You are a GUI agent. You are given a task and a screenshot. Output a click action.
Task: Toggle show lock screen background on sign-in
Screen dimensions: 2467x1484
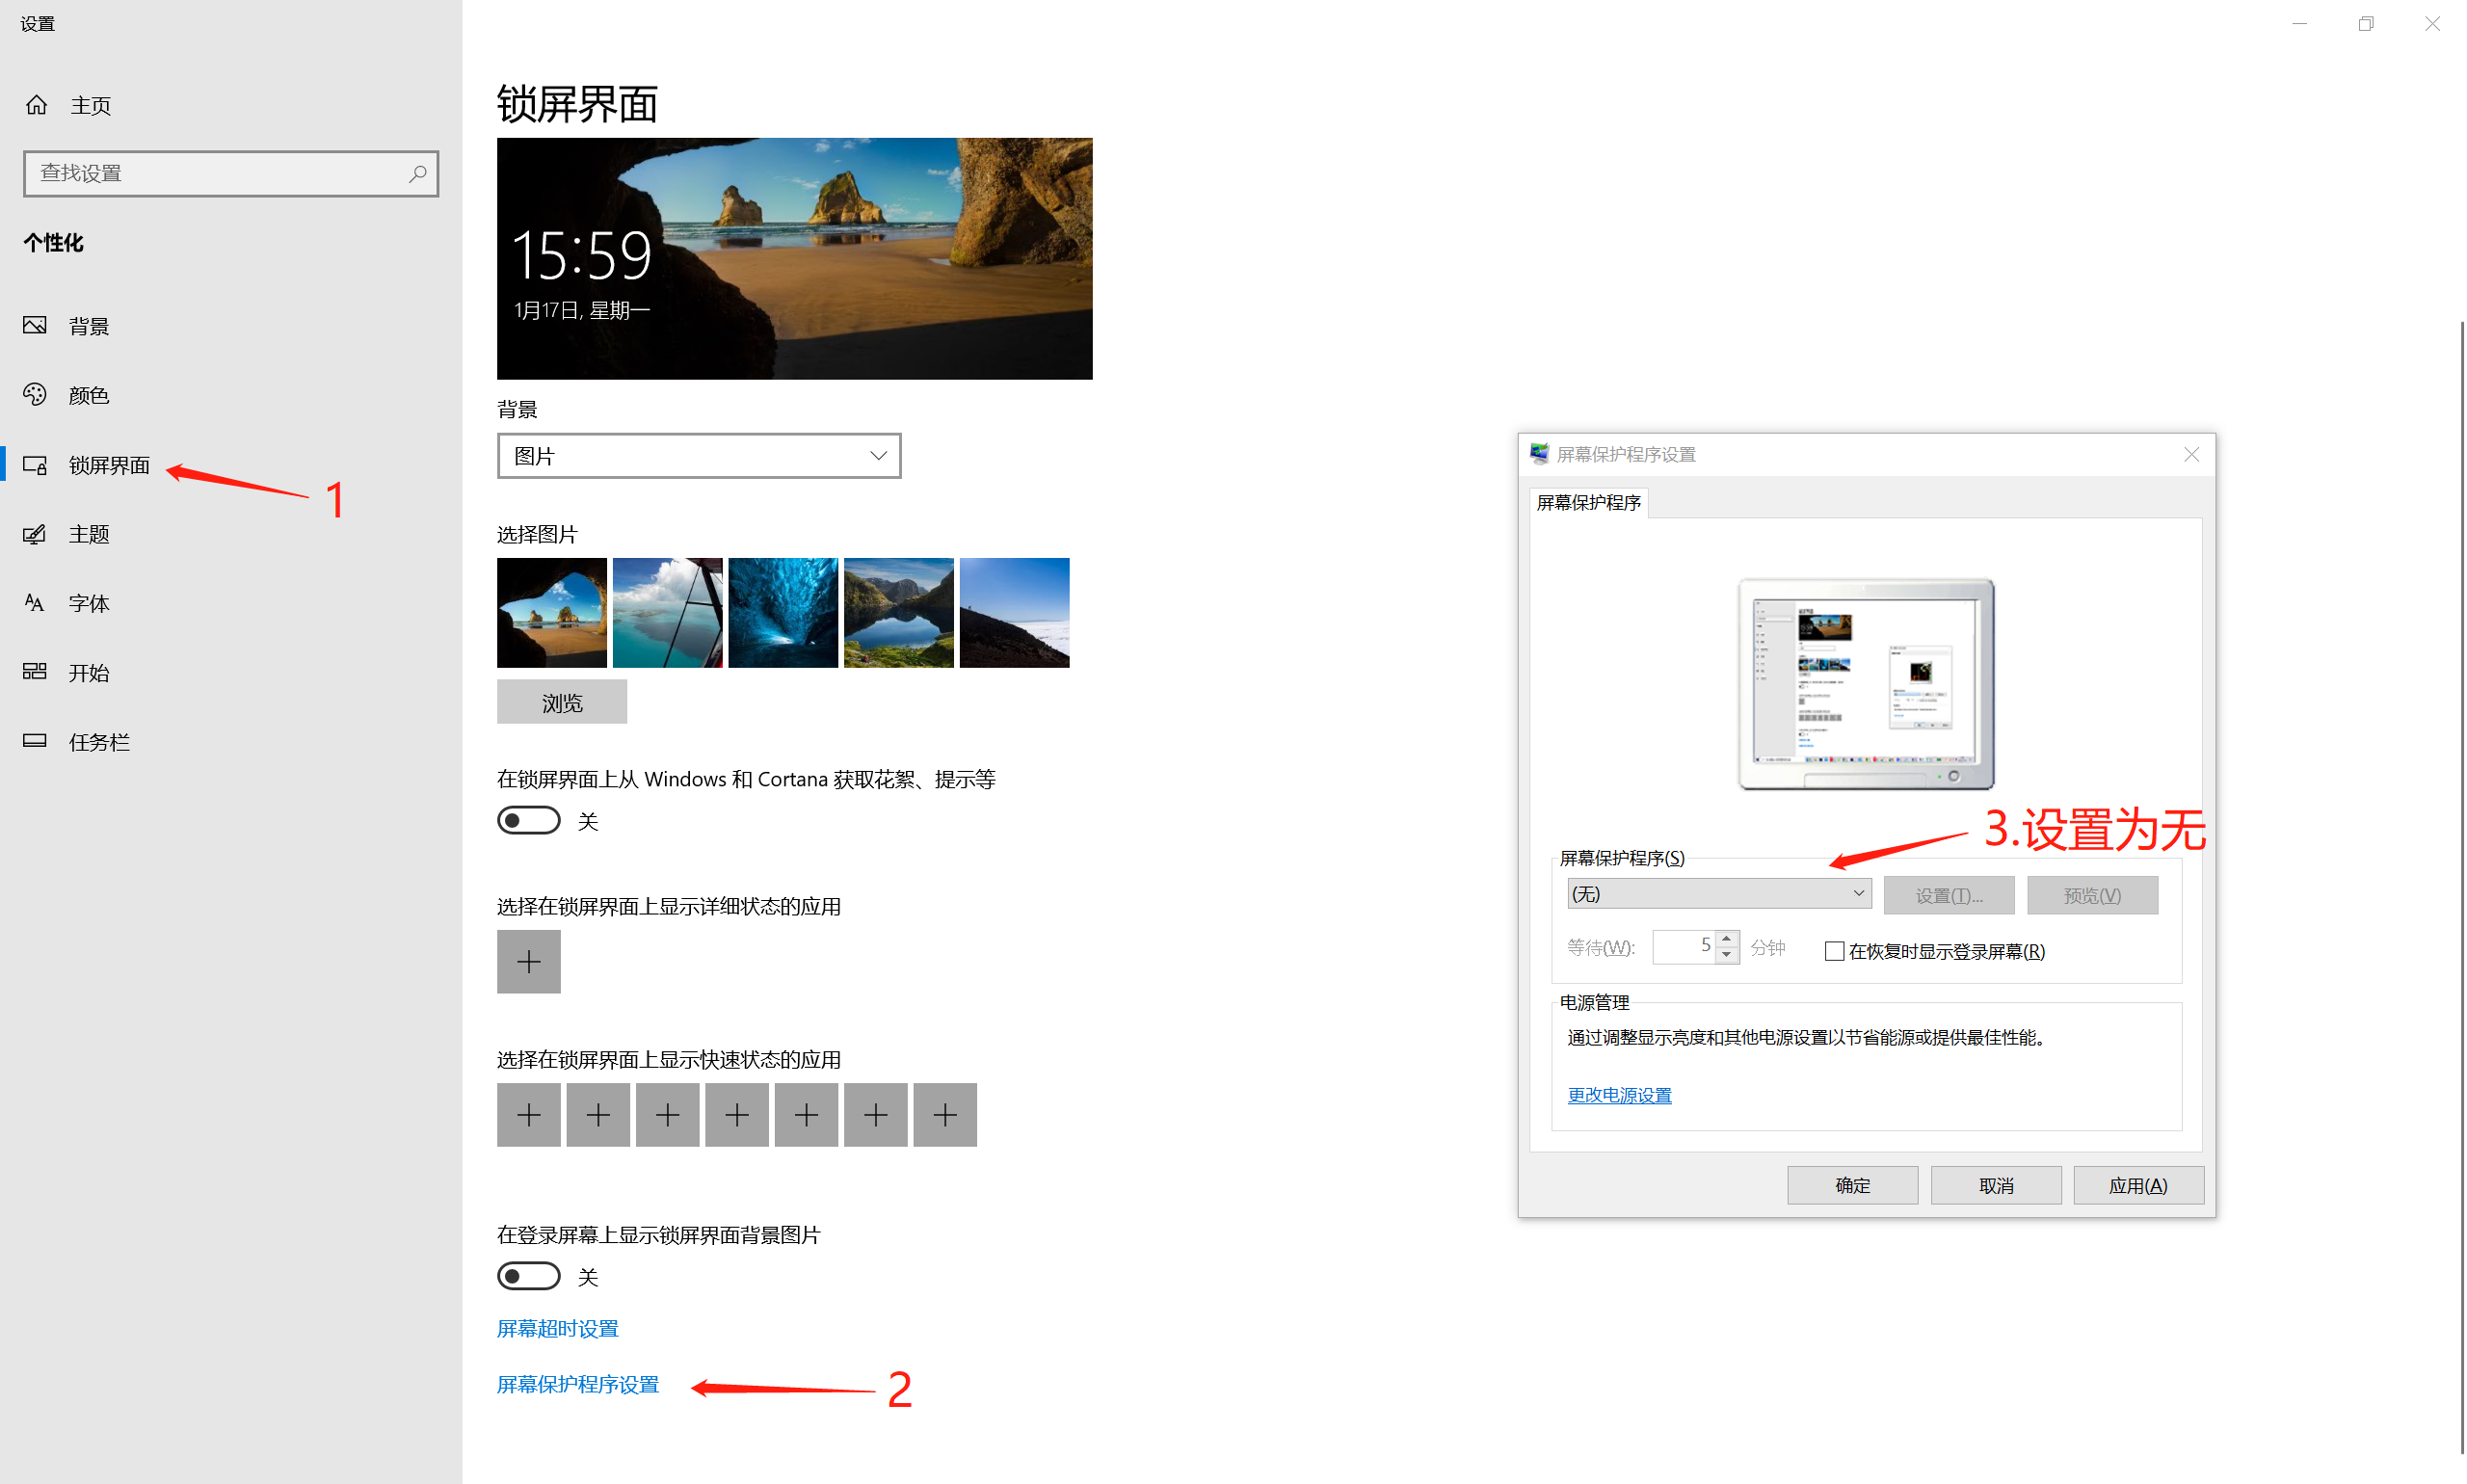[x=528, y=1277]
